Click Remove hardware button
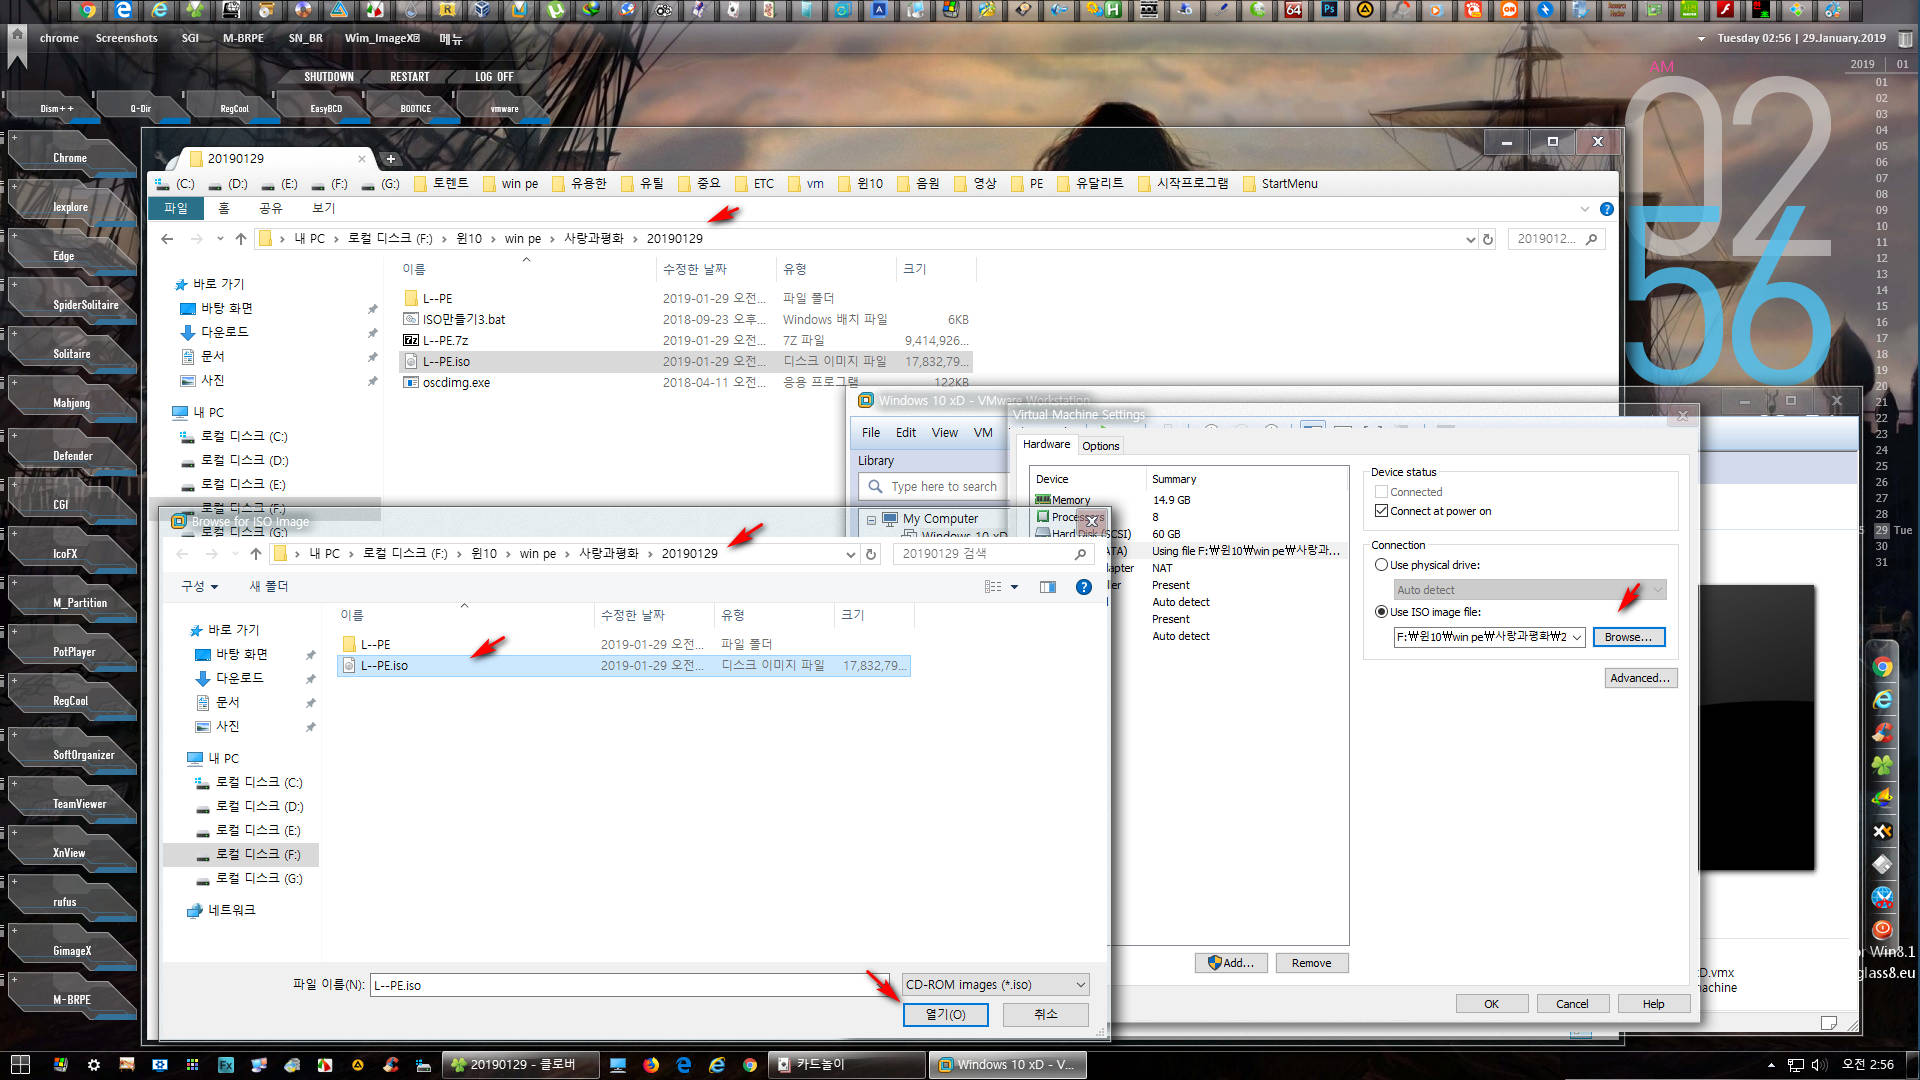This screenshot has width=1920, height=1080. (1311, 963)
